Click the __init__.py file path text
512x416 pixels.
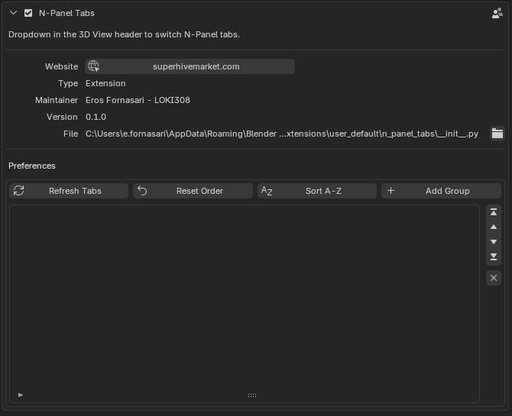[x=282, y=134]
